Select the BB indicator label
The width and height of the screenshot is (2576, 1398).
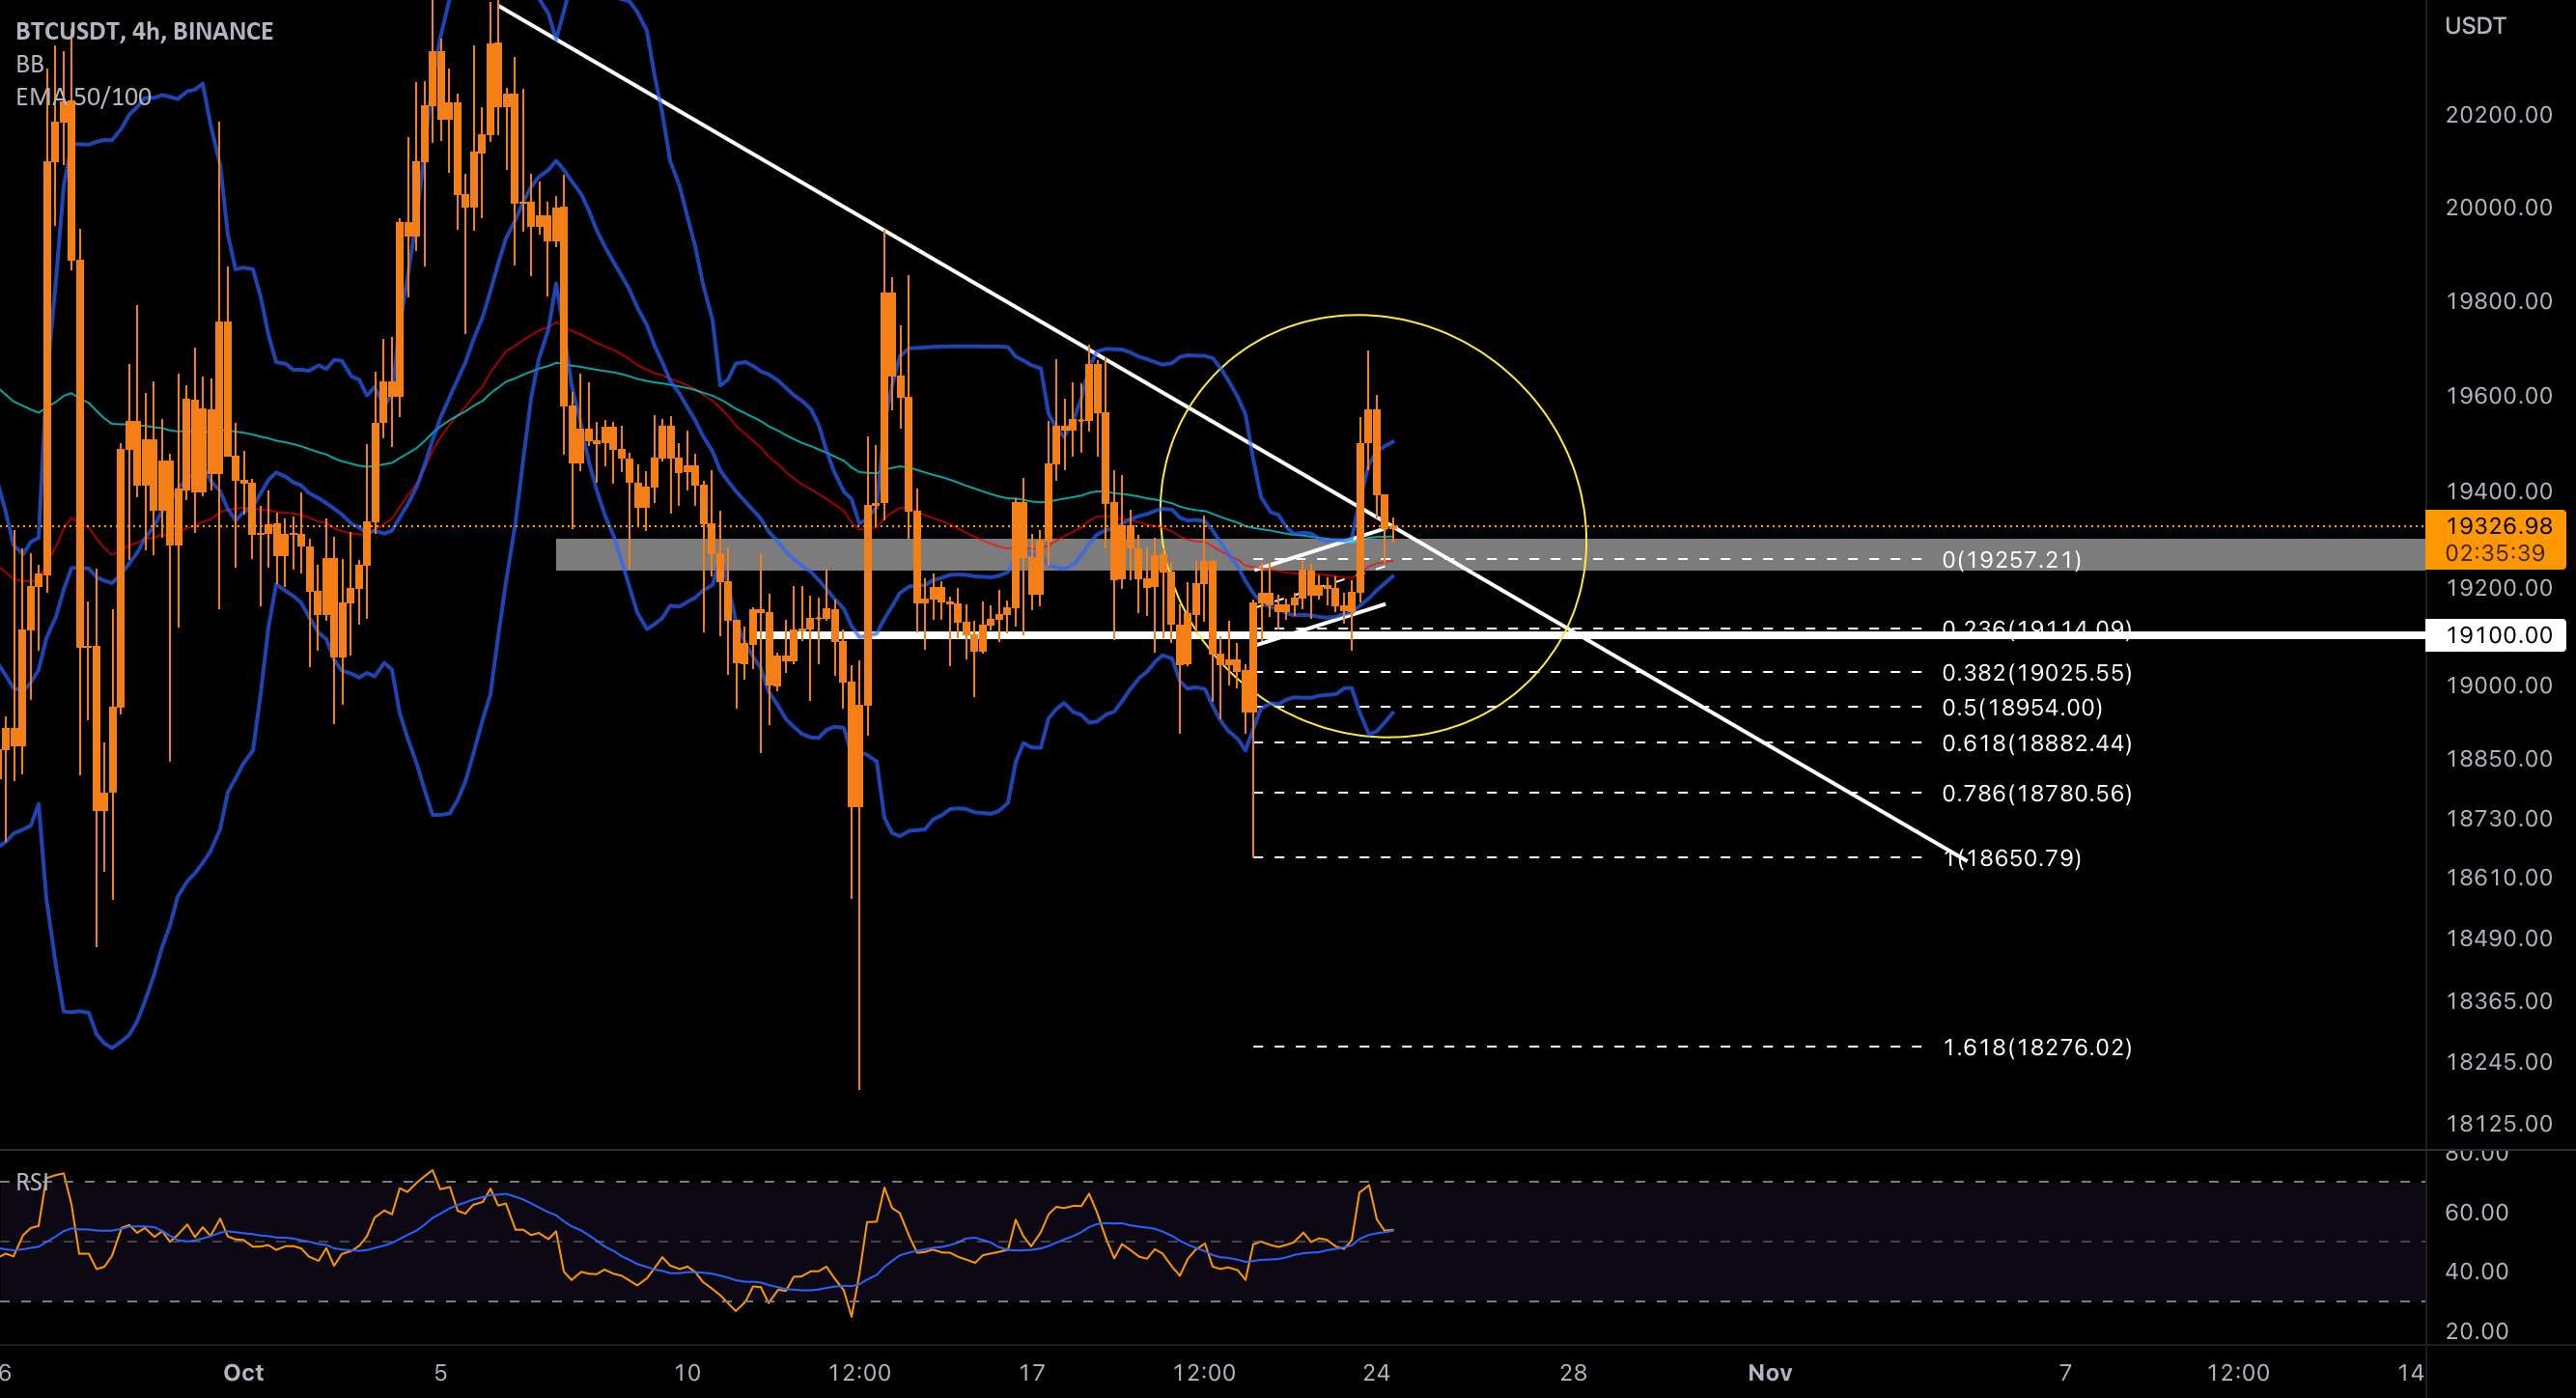click(x=30, y=64)
